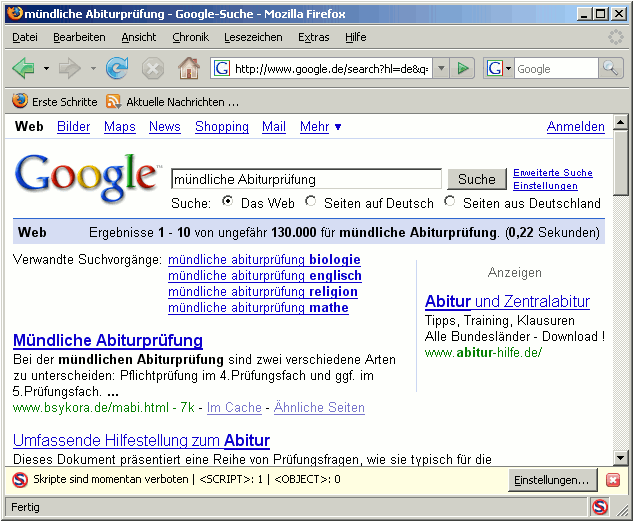
Task: Open the search engine selector dropdown
Action: [508, 68]
